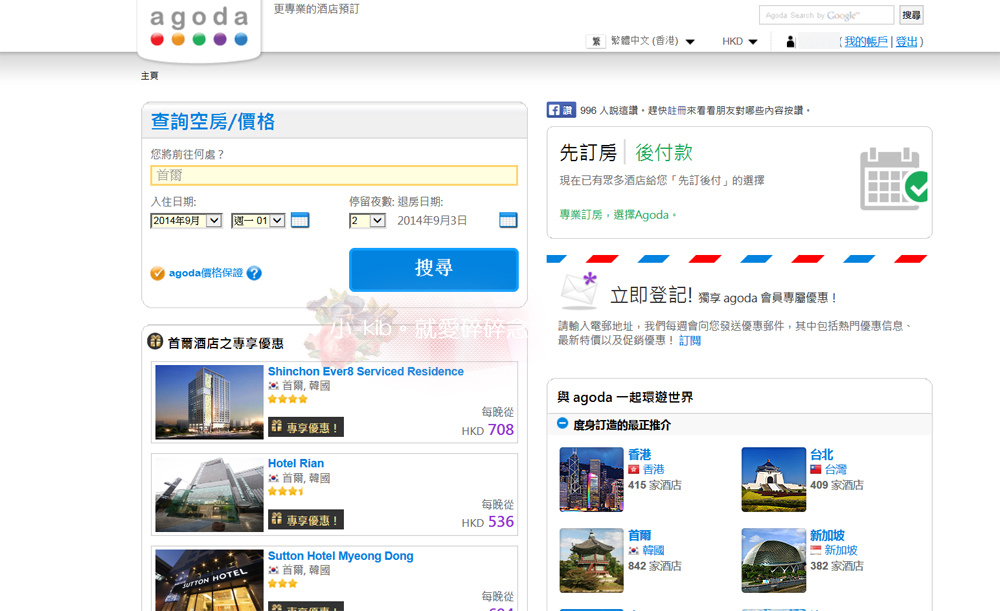1000x611 pixels.
Task: Click the 台北 destination title link
Action: point(822,454)
